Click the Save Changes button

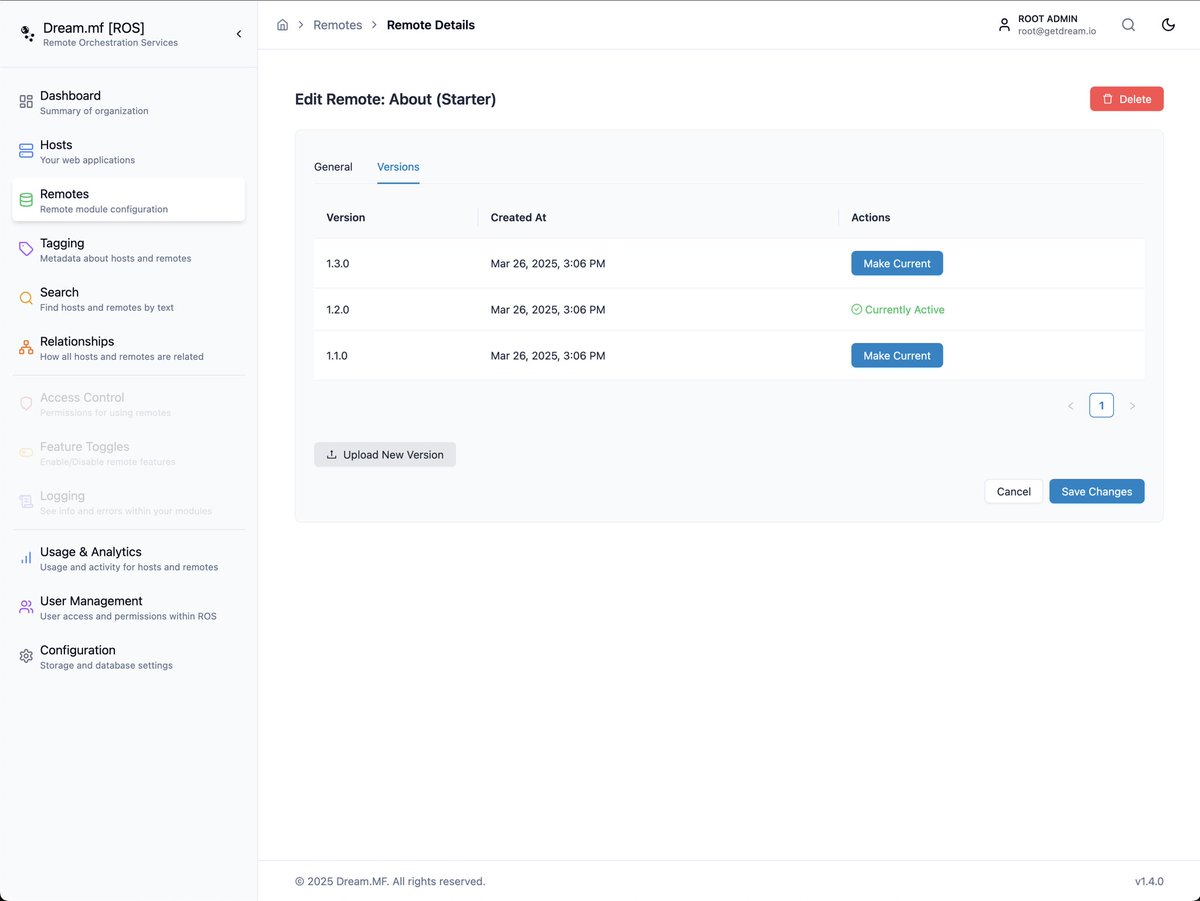click(1097, 491)
